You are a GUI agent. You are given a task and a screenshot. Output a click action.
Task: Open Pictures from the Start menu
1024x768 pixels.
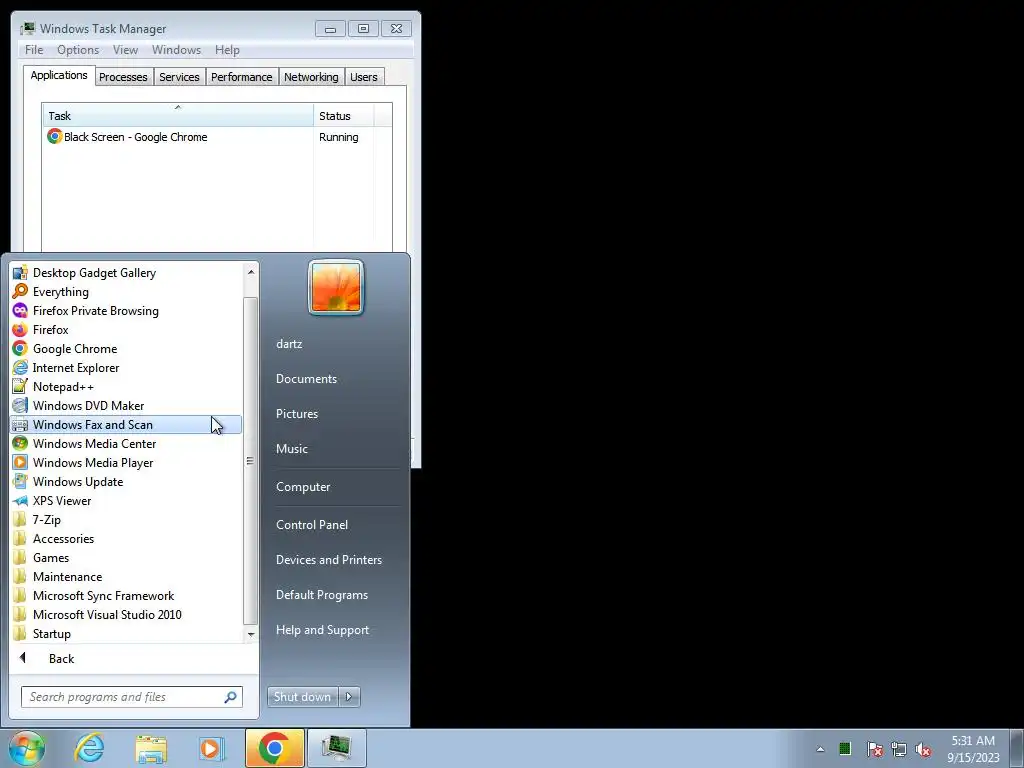point(296,413)
